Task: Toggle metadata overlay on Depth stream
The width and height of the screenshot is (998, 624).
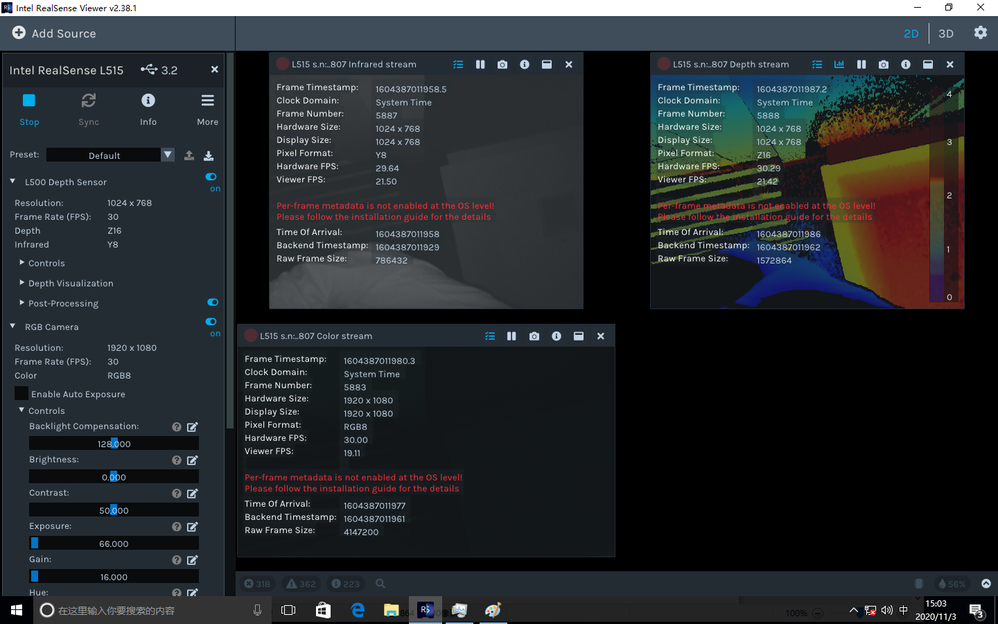Action: [817, 64]
